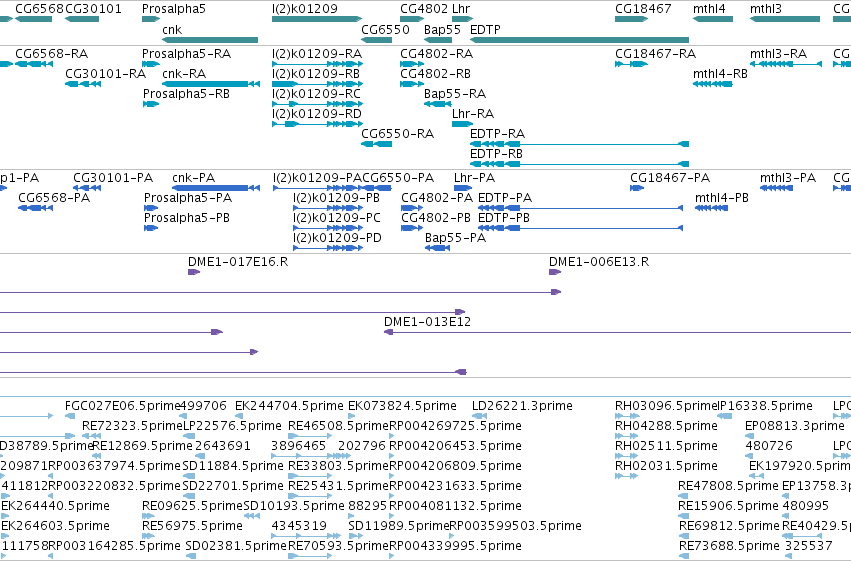Screen dimensions: 851x561
Task: Select the Bap55 gene bar
Action: tap(437, 40)
